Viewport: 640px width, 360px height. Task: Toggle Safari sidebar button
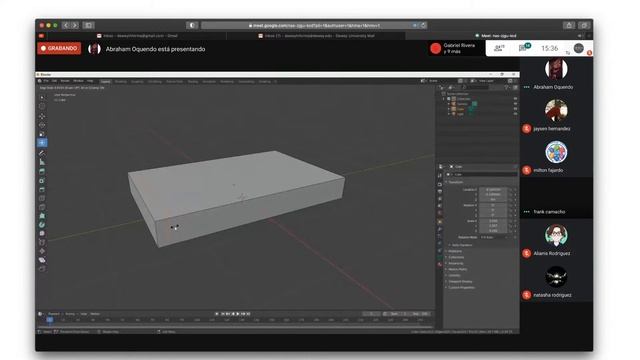click(x=89, y=25)
